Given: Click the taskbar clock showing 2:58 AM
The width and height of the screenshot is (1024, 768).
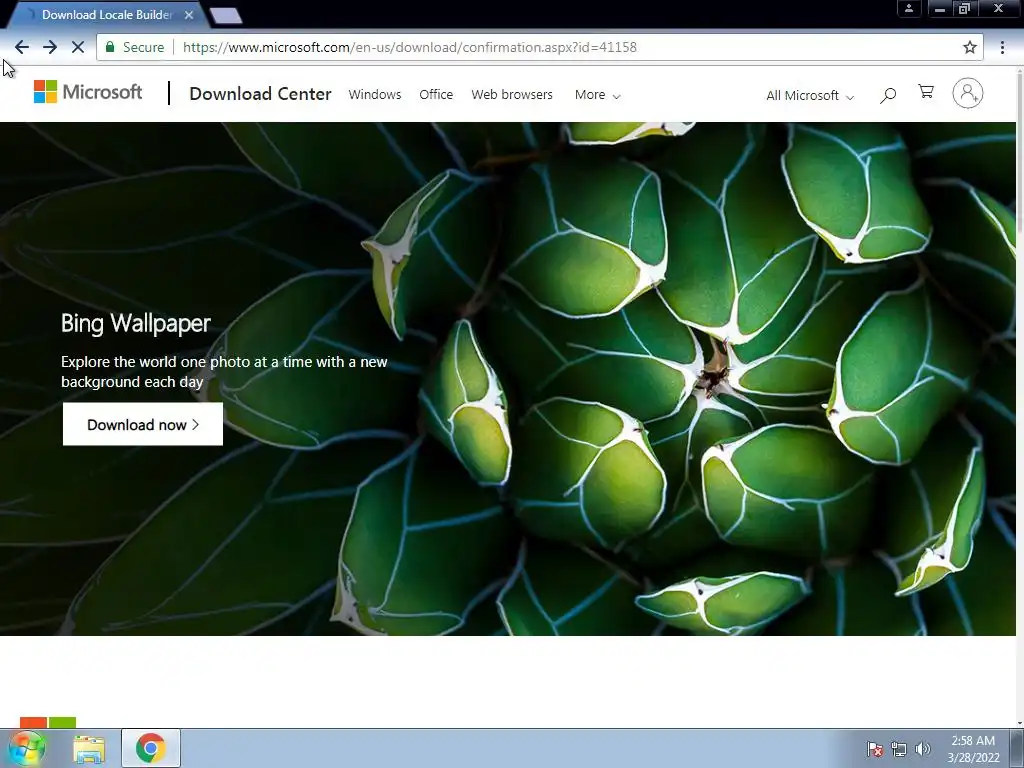Looking at the screenshot, I should click(x=973, y=748).
